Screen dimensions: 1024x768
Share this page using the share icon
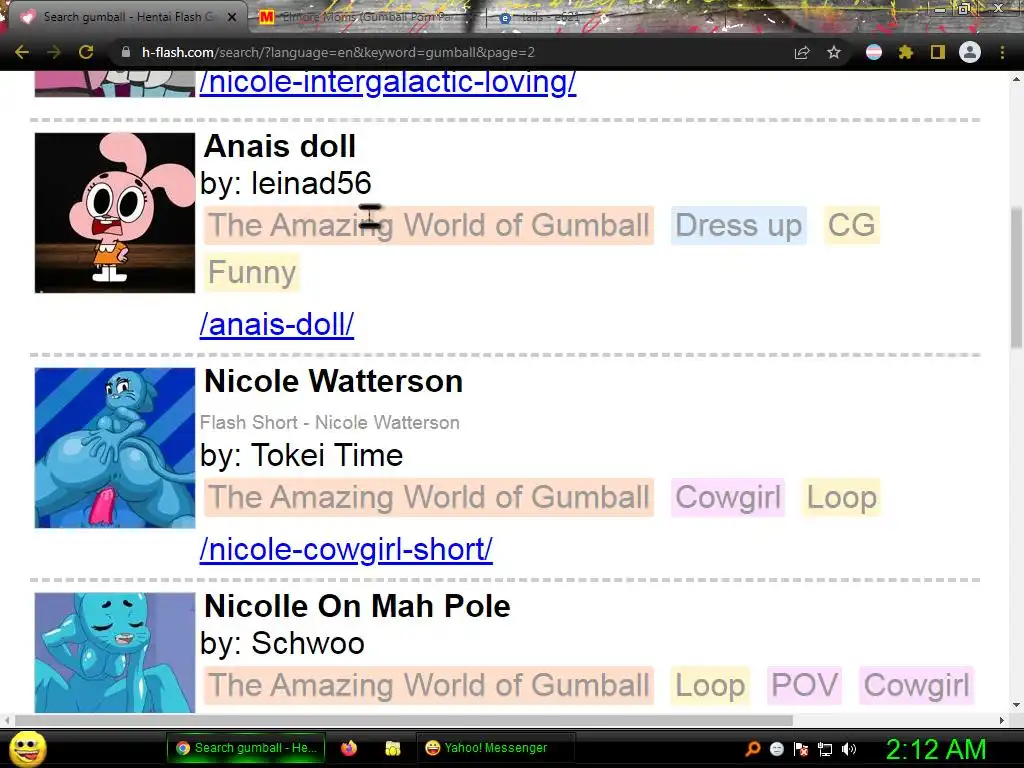pyautogui.click(x=802, y=52)
